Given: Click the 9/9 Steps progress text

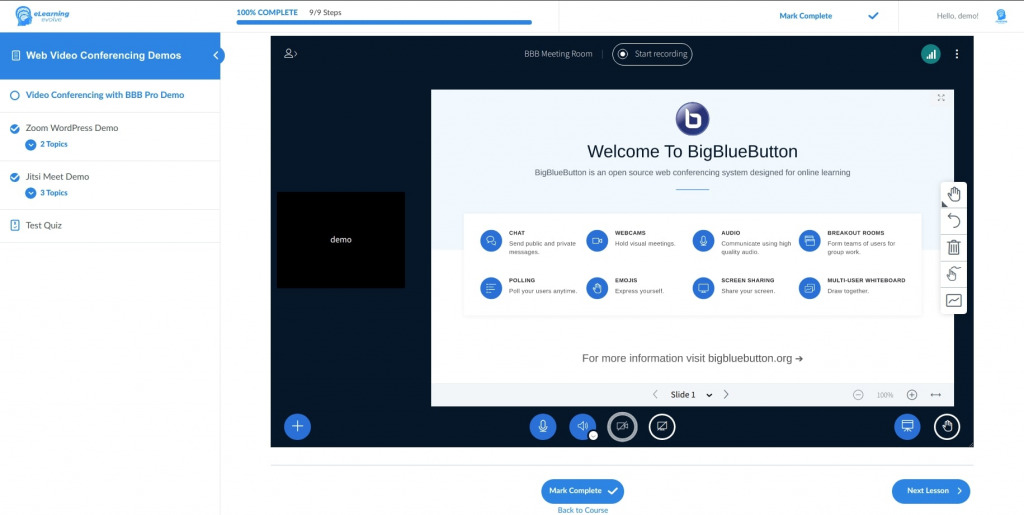Looking at the screenshot, I should [x=325, y=12].
